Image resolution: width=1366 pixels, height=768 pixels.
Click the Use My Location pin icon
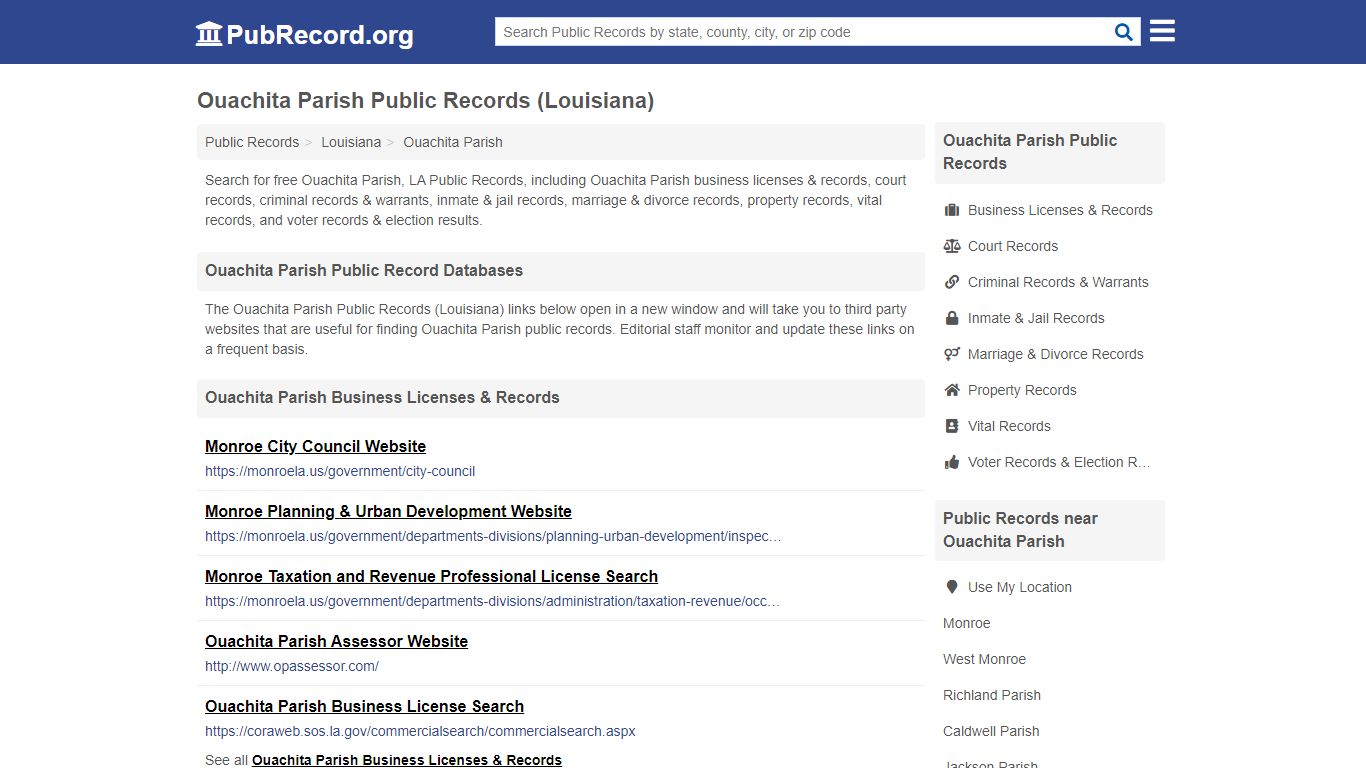pos(952,587)
